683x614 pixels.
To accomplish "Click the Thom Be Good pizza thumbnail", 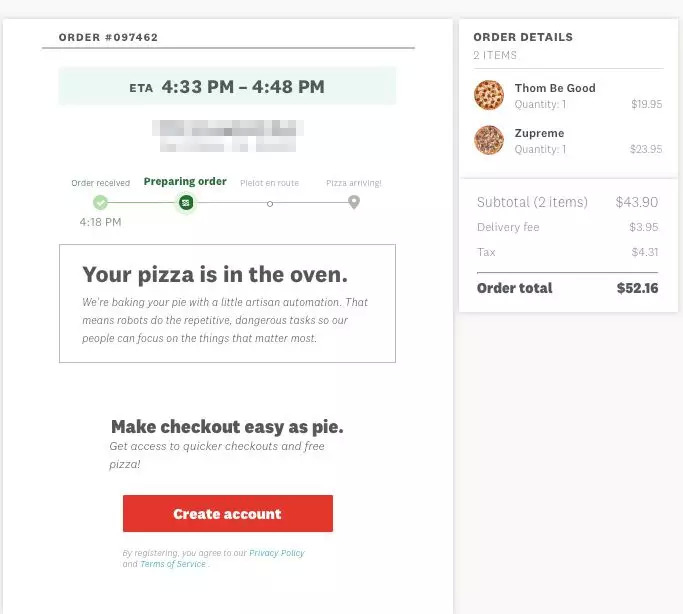I will pos(489,95).
